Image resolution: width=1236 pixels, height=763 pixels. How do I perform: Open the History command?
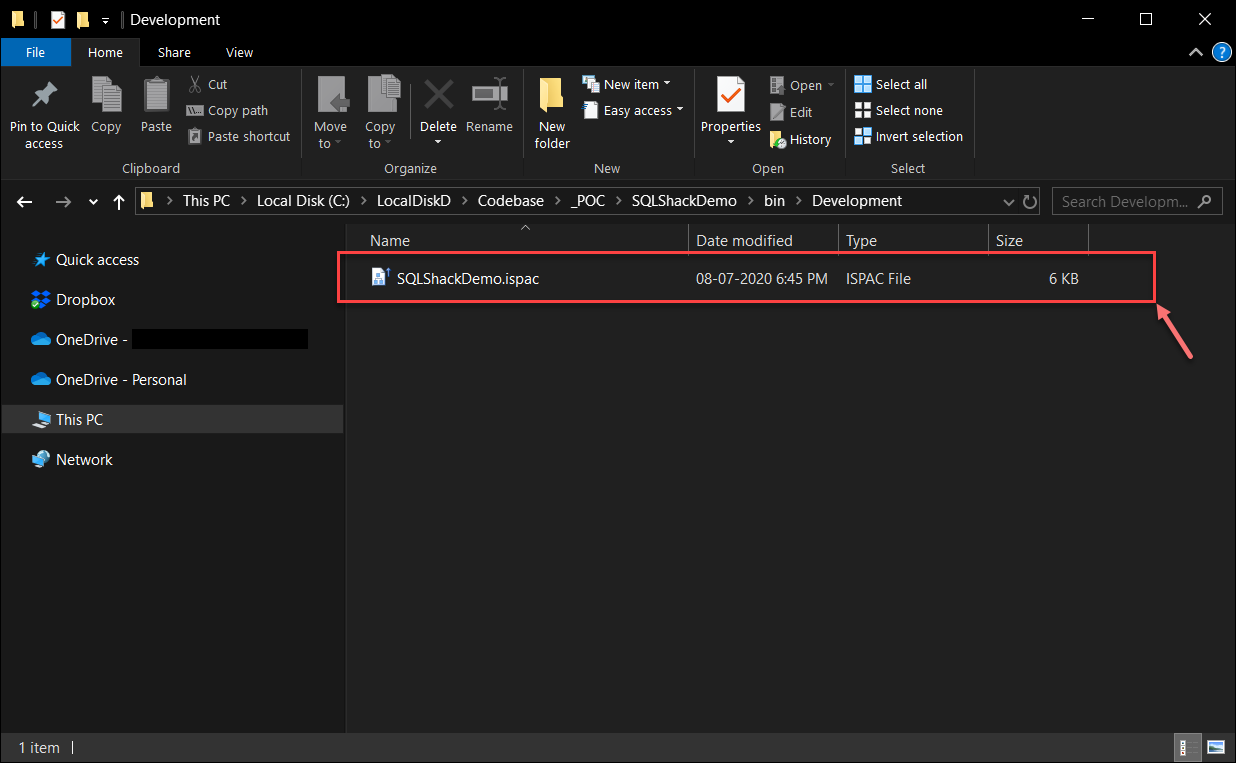click(x=800, y=140)
